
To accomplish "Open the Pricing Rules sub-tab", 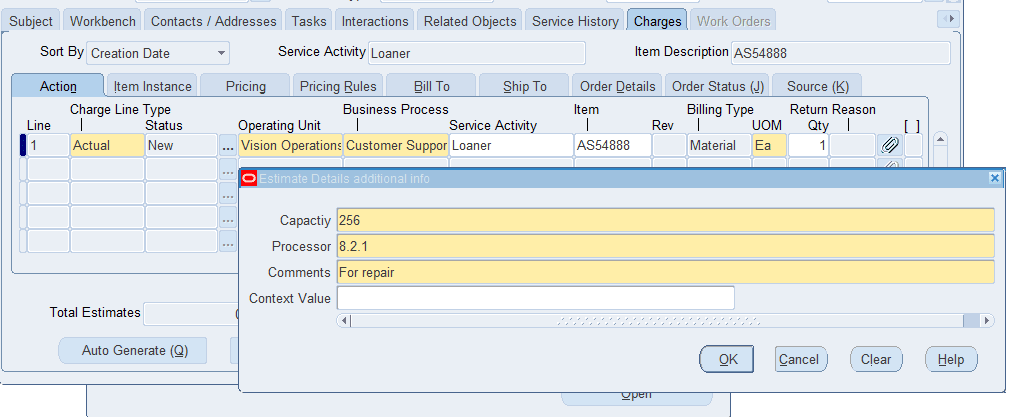I will pos(338,86).
